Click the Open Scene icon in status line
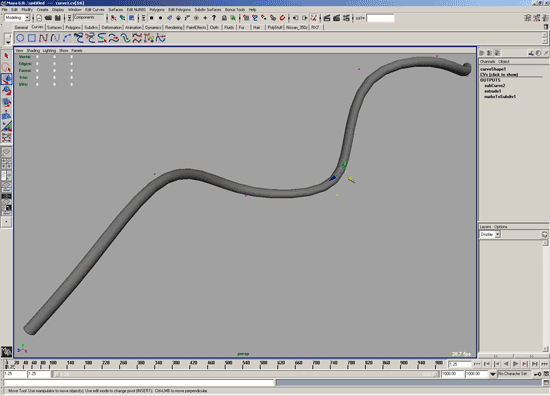The height and width of the screenshot is (396, 550). pyautogui.click(x=48, y=18)
